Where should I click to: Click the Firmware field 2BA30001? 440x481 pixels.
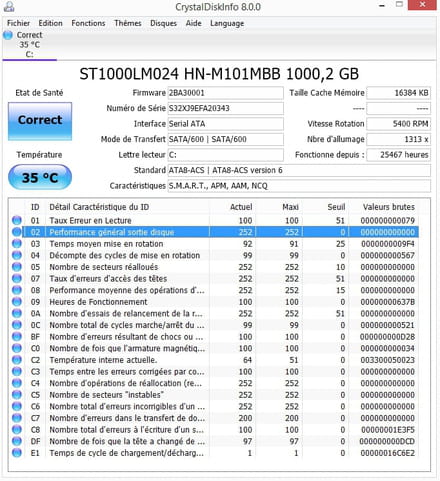tap(225, 93)
